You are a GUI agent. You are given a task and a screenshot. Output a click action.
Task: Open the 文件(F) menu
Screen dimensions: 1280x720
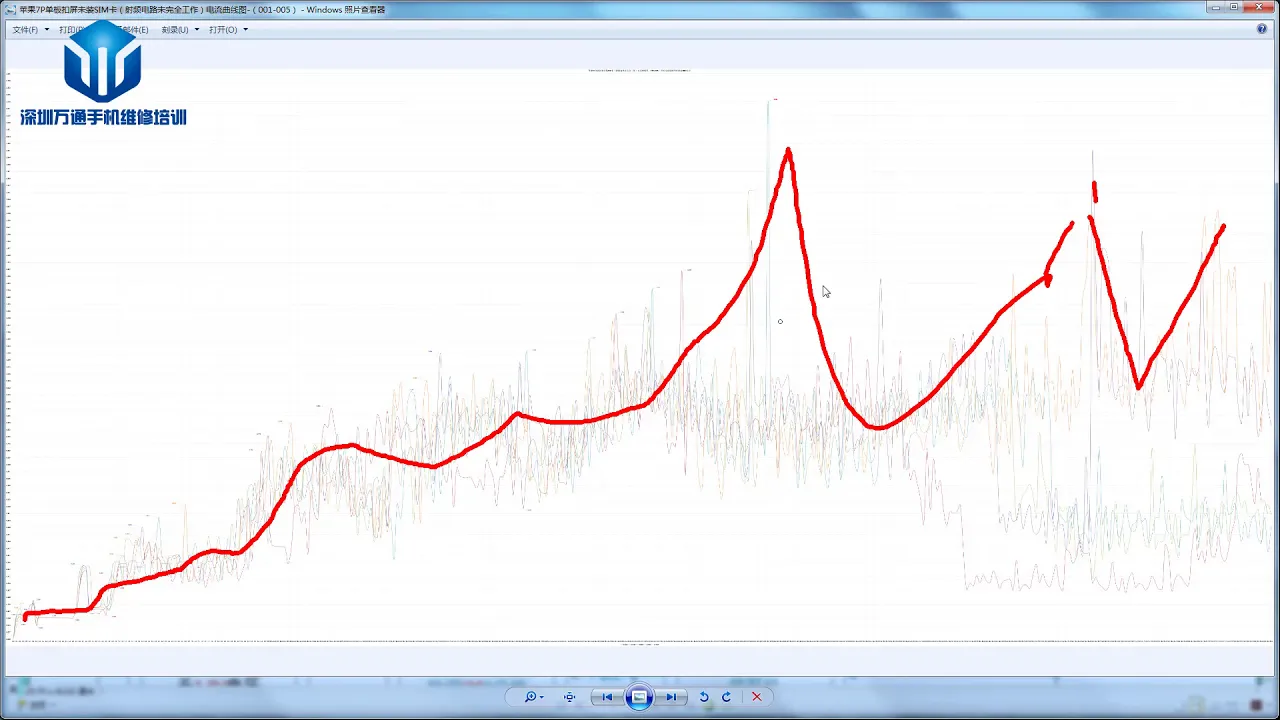point(30,30)
